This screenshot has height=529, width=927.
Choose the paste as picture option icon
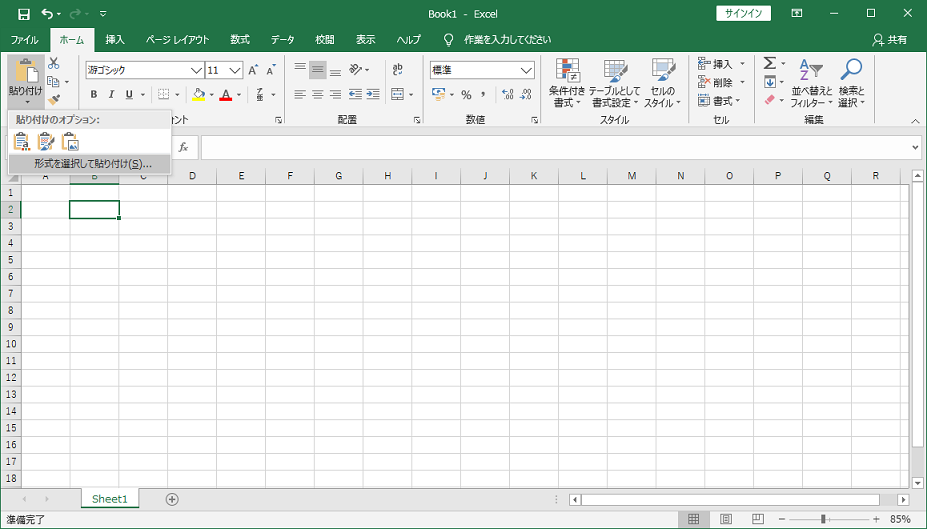[x=70, y=141]
